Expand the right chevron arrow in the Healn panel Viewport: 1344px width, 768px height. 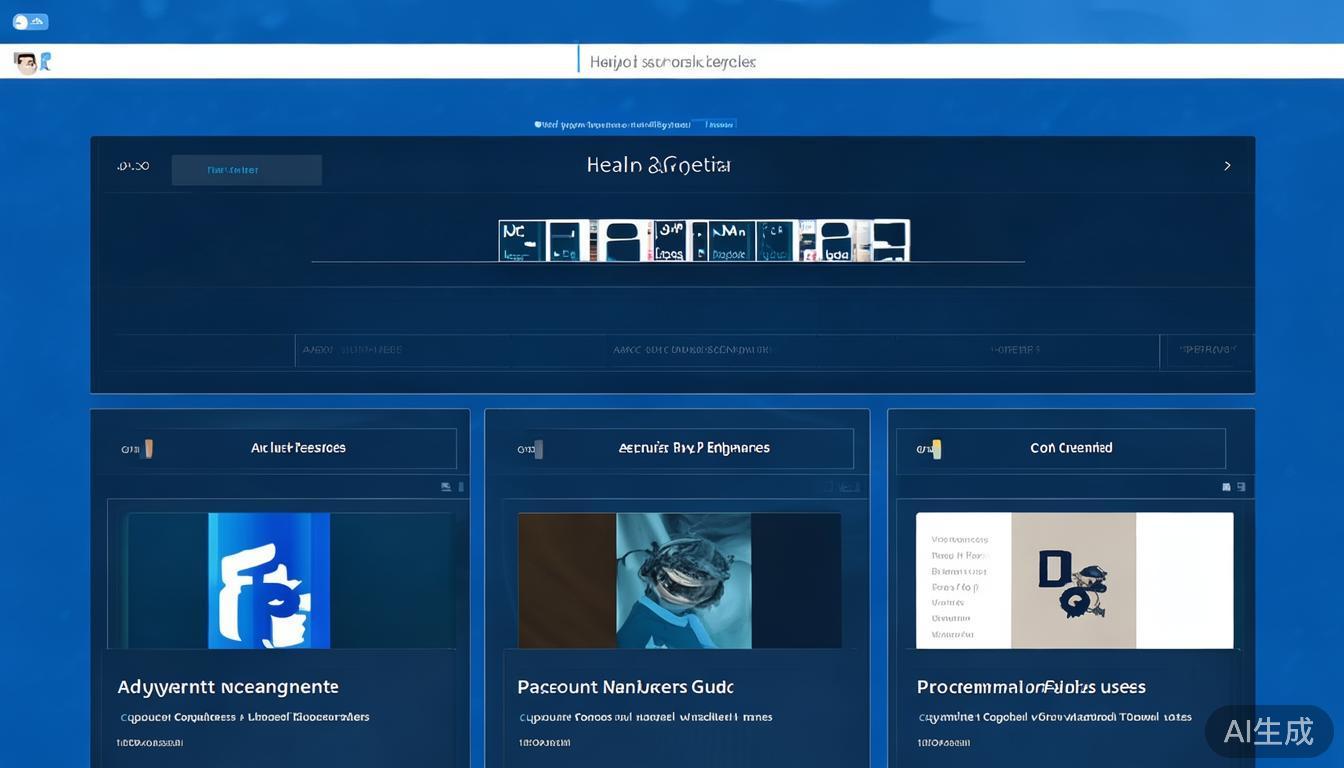coord(1227,166)
